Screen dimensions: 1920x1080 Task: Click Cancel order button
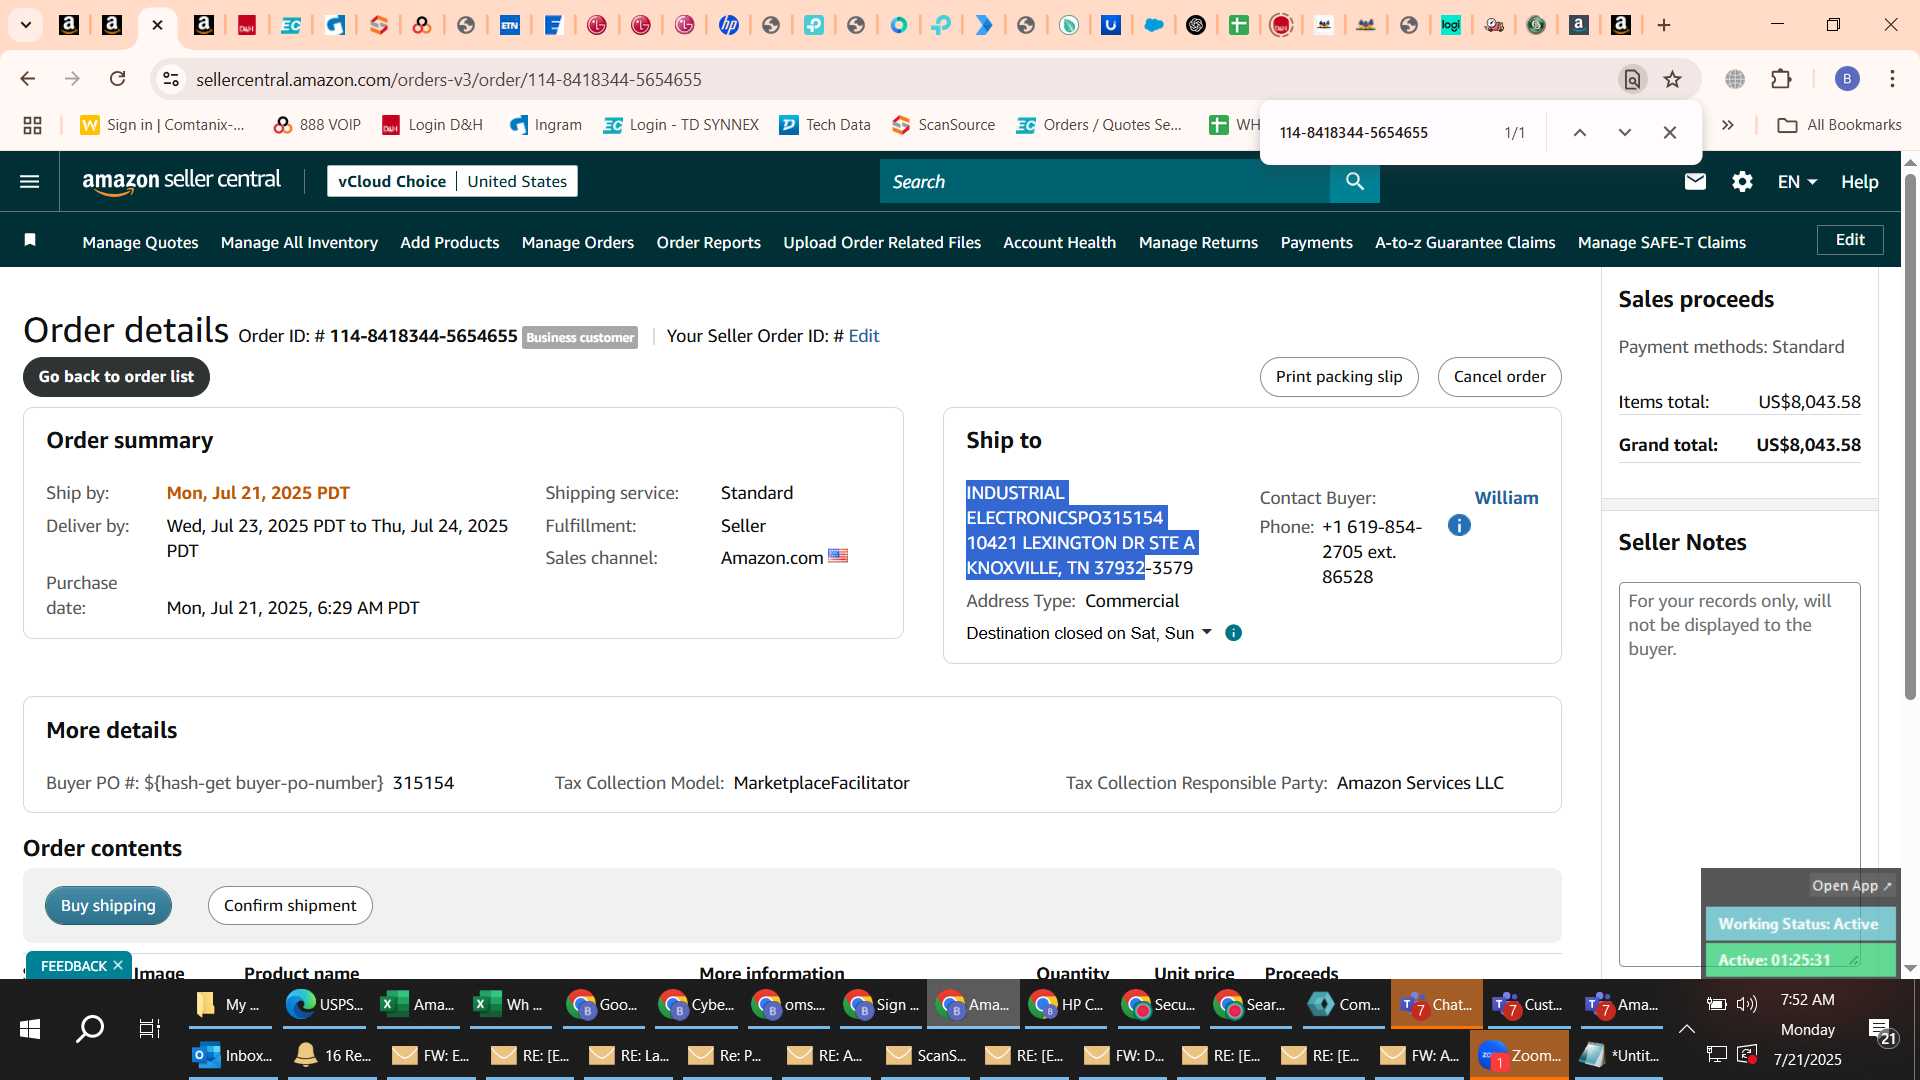click(x=1499, y=377)
